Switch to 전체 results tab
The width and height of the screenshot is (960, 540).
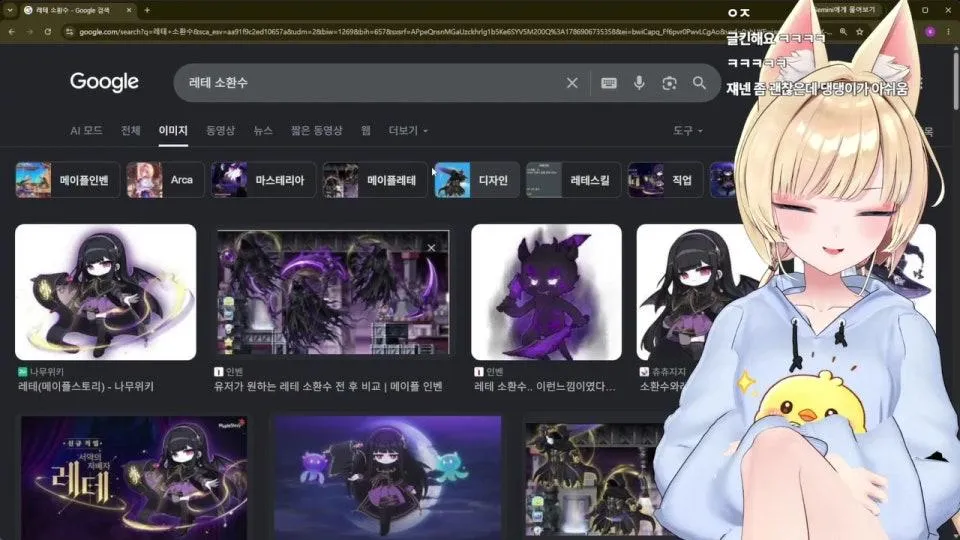tap(130, 130)
